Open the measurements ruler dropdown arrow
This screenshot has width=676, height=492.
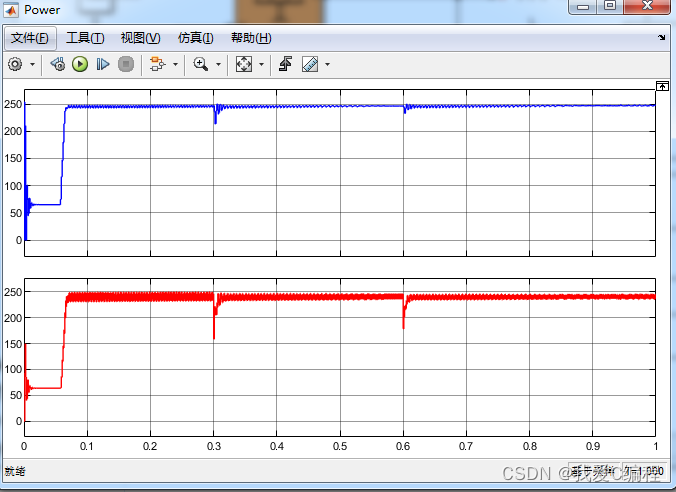click(327, 64)
